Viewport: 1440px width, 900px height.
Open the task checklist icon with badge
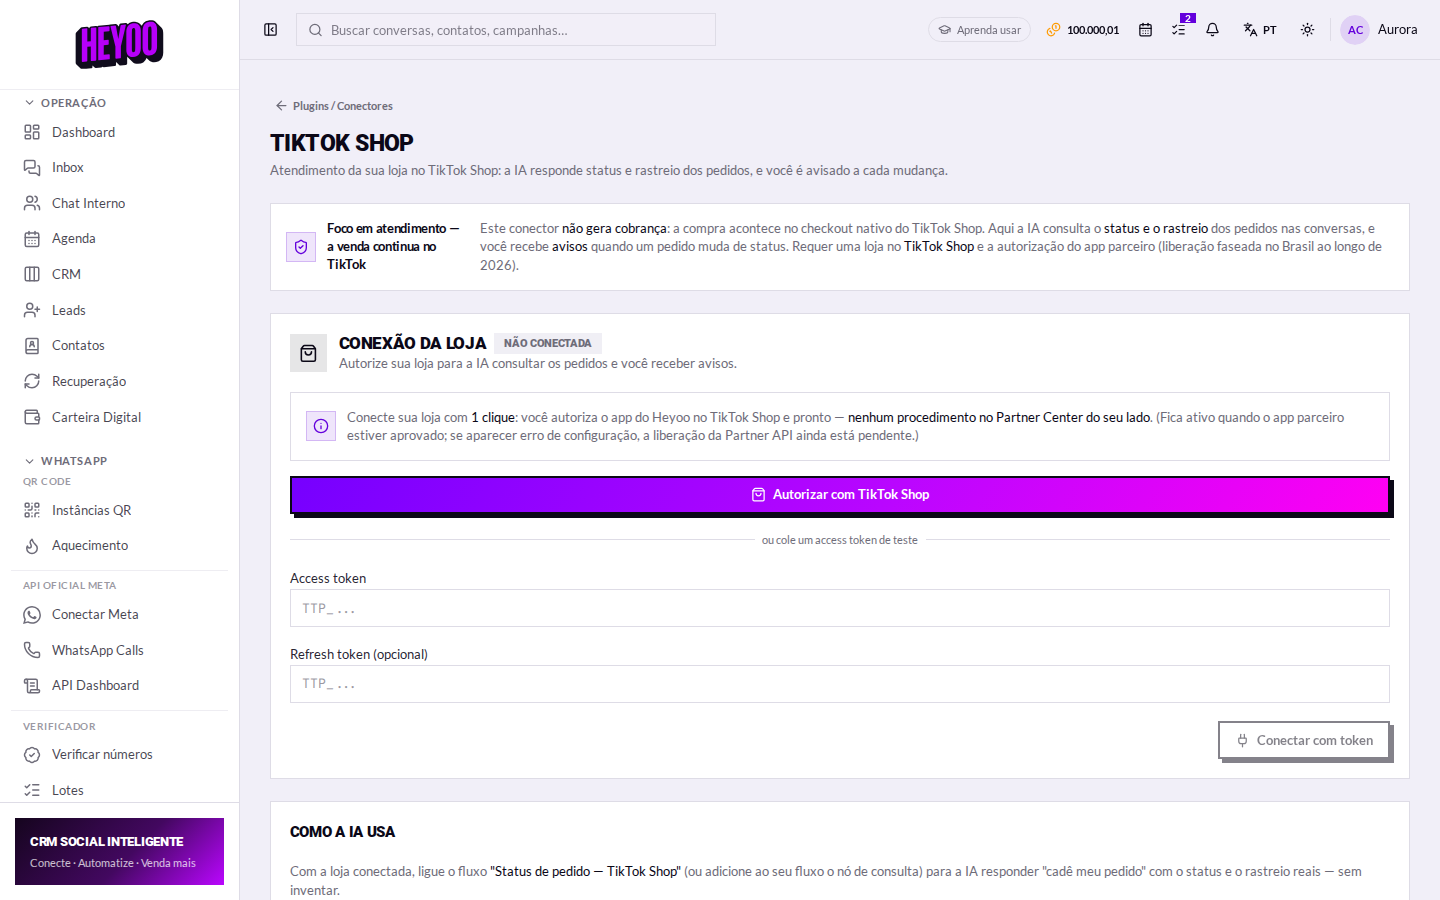click(x=1179, y=30)
